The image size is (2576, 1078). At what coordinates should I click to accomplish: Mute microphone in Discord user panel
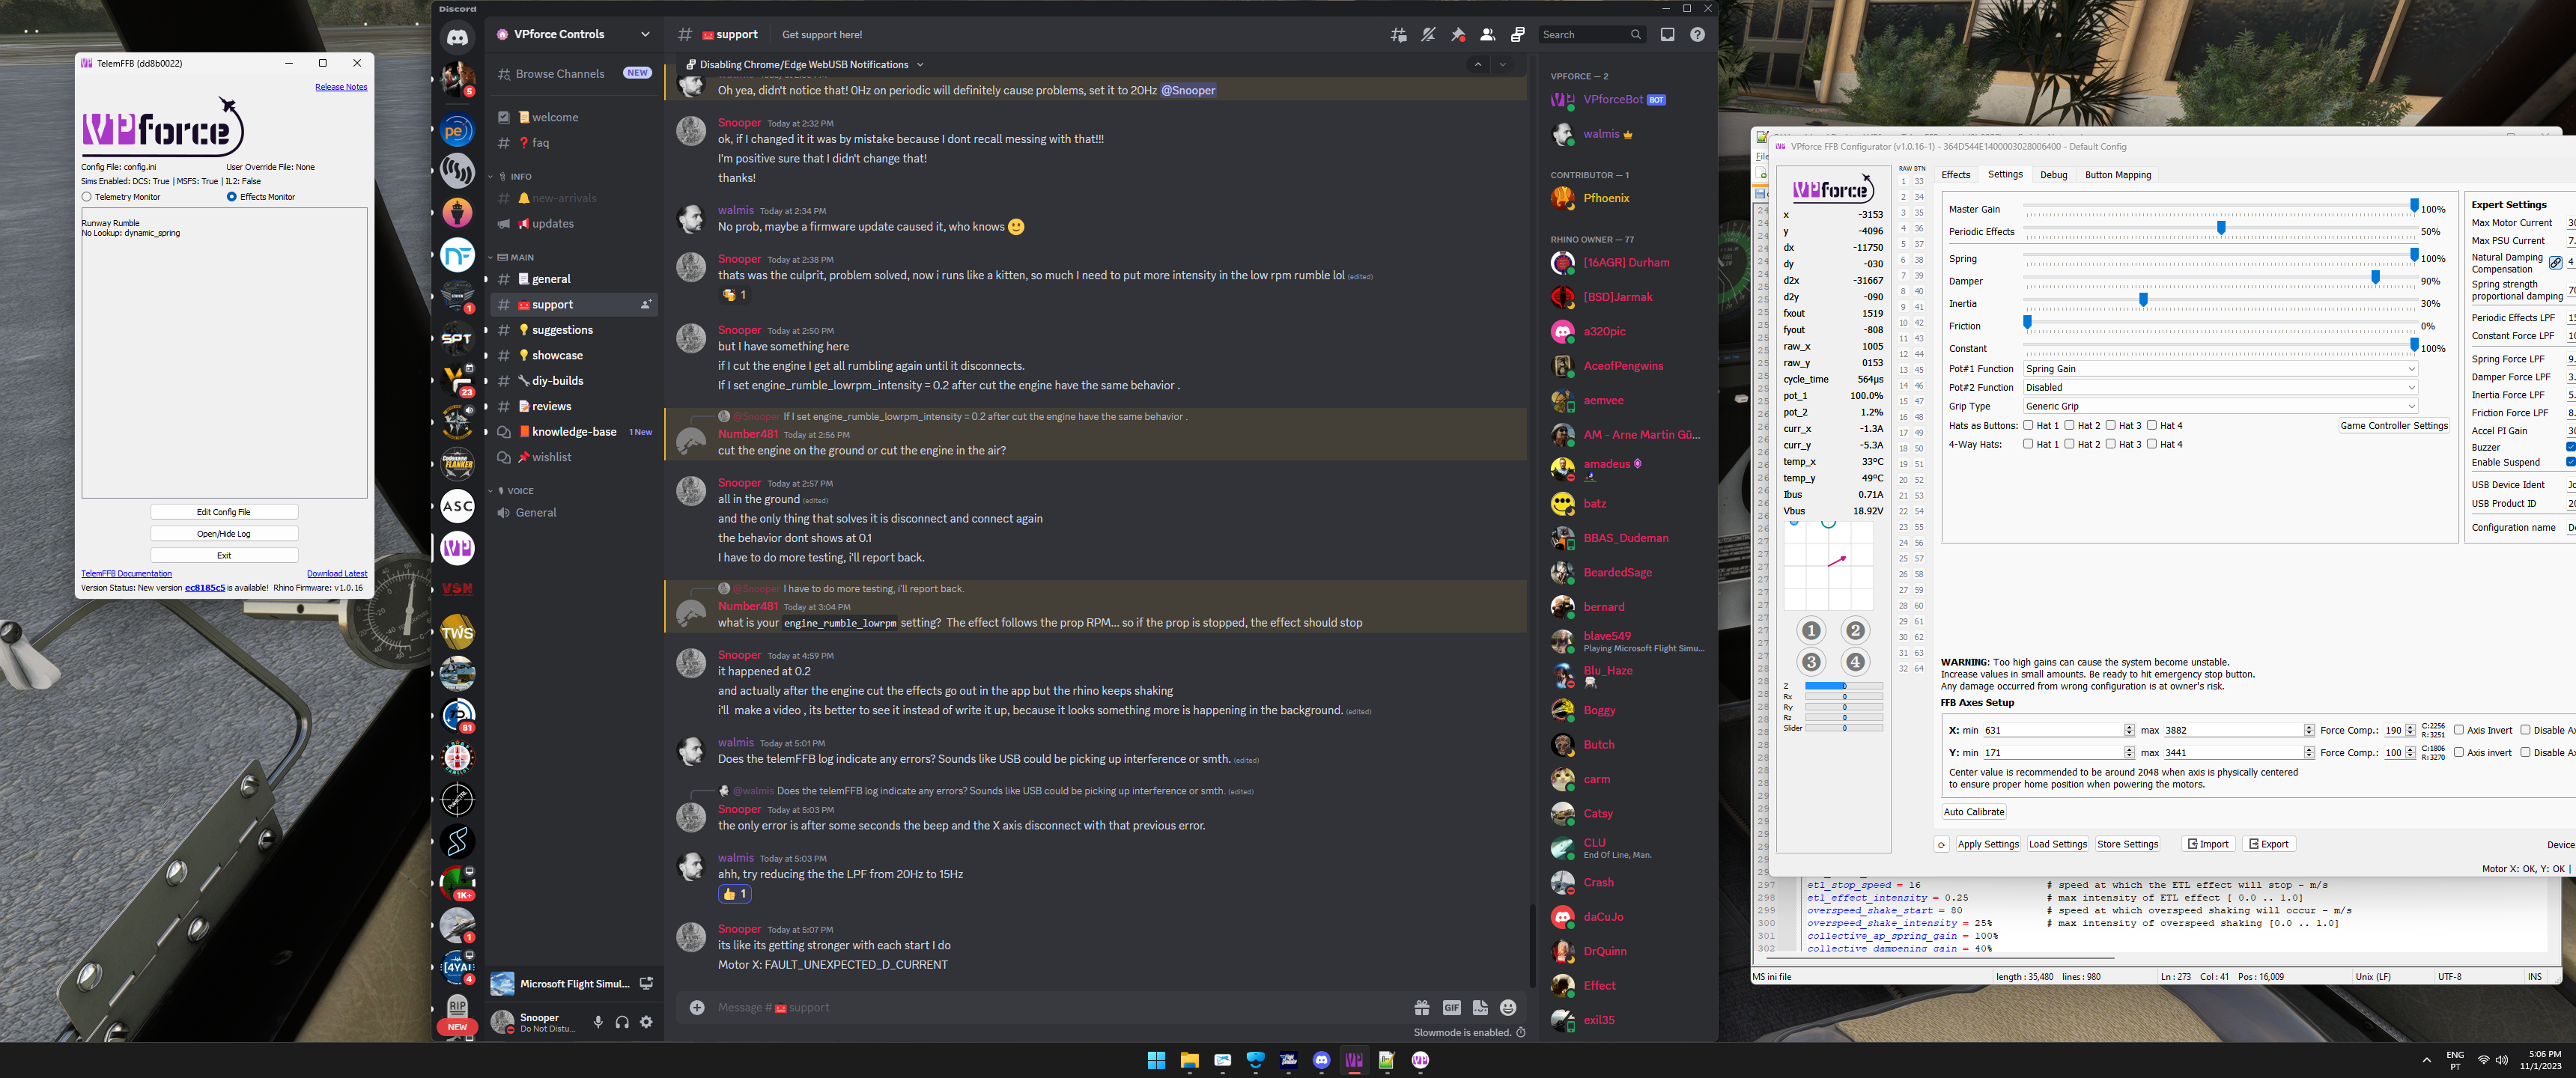[x=598, y=1022]
